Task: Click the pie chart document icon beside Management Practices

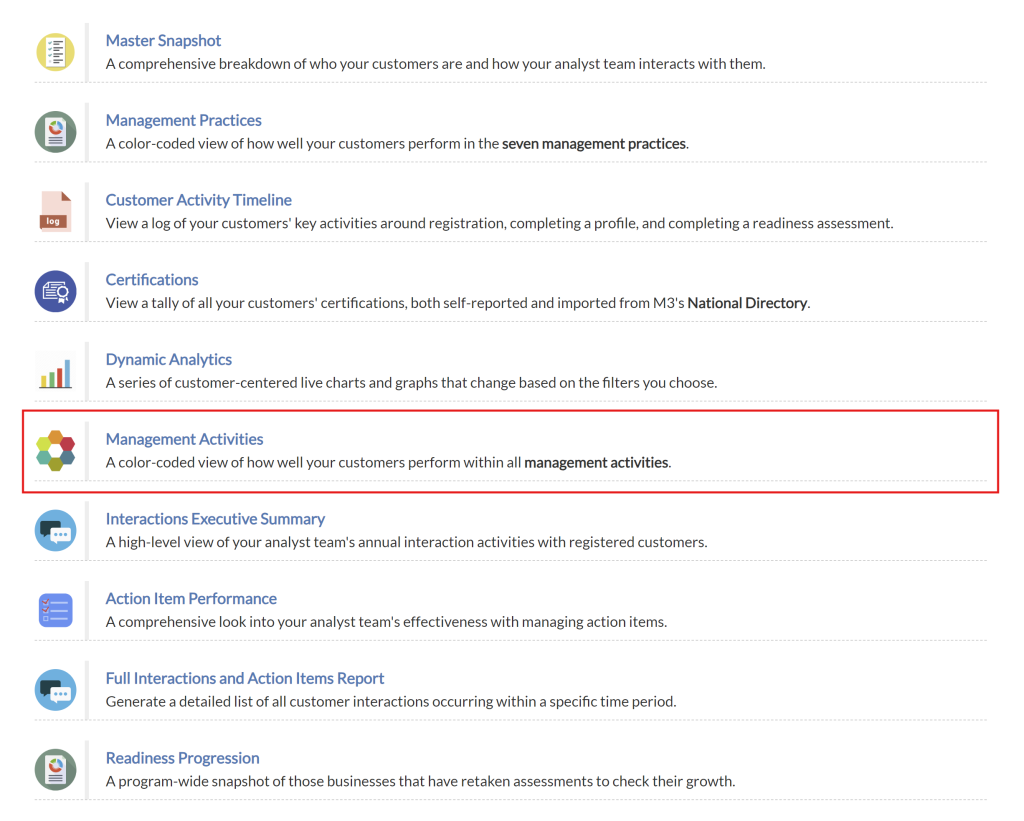Action: pos(55,132)
